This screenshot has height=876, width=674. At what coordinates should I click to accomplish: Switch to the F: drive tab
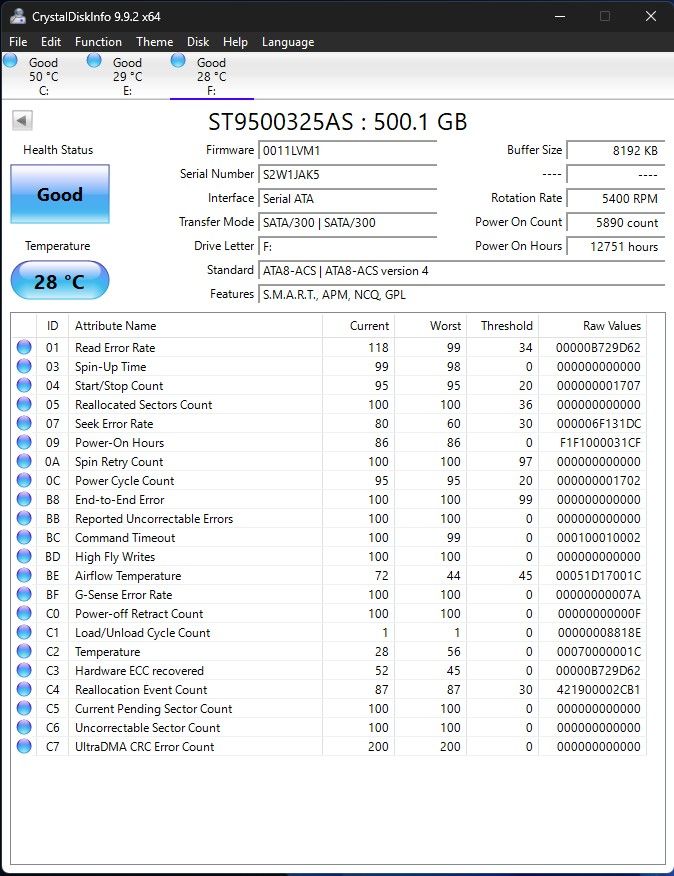point(212,76)
